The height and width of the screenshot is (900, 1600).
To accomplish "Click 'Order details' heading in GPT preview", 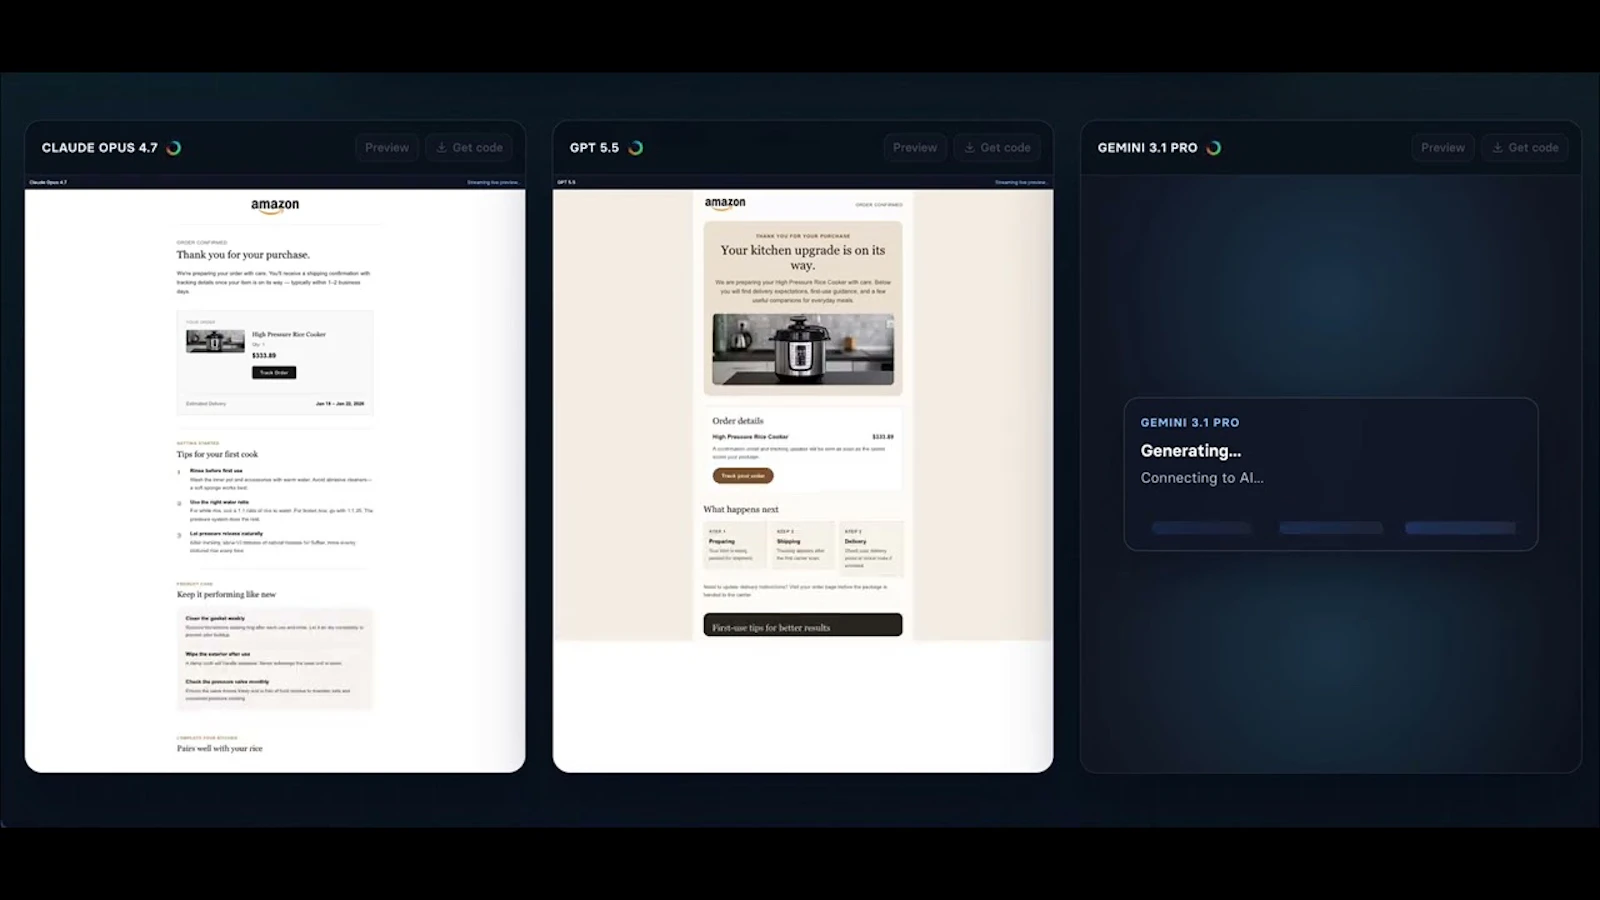I will [738, 421].
